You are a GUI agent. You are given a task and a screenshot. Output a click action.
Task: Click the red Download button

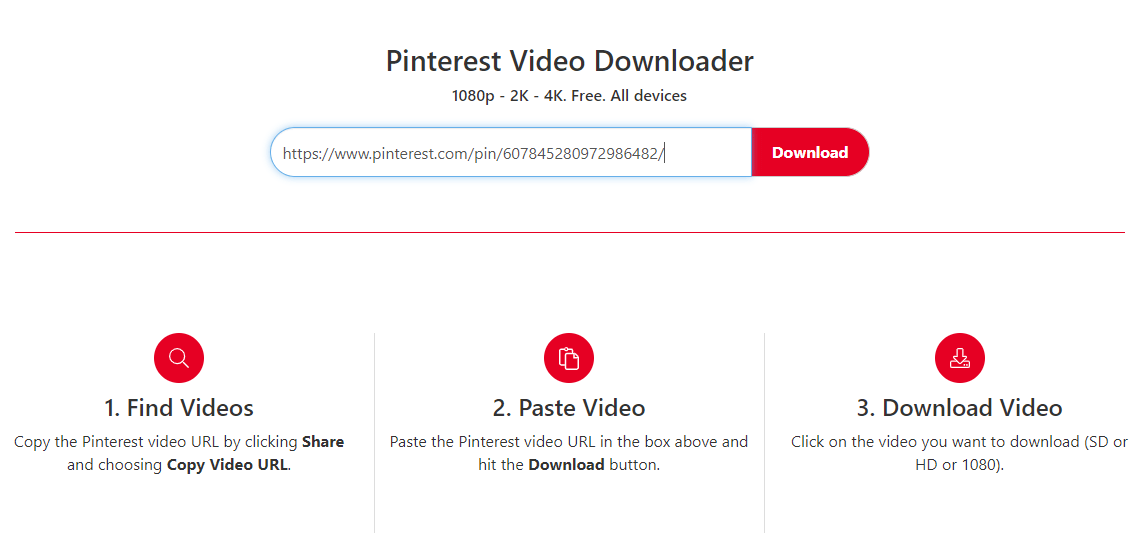(x=810, y=152)
